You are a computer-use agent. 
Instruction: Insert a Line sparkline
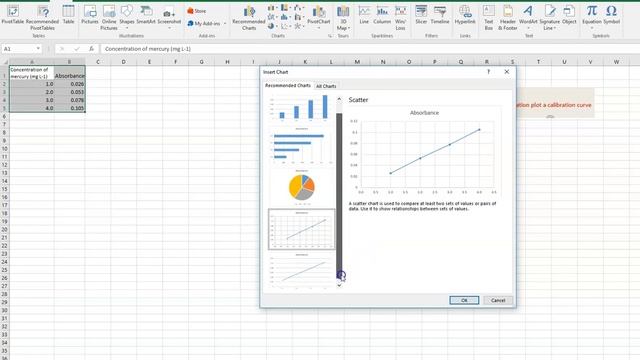[x=364, y=15]
